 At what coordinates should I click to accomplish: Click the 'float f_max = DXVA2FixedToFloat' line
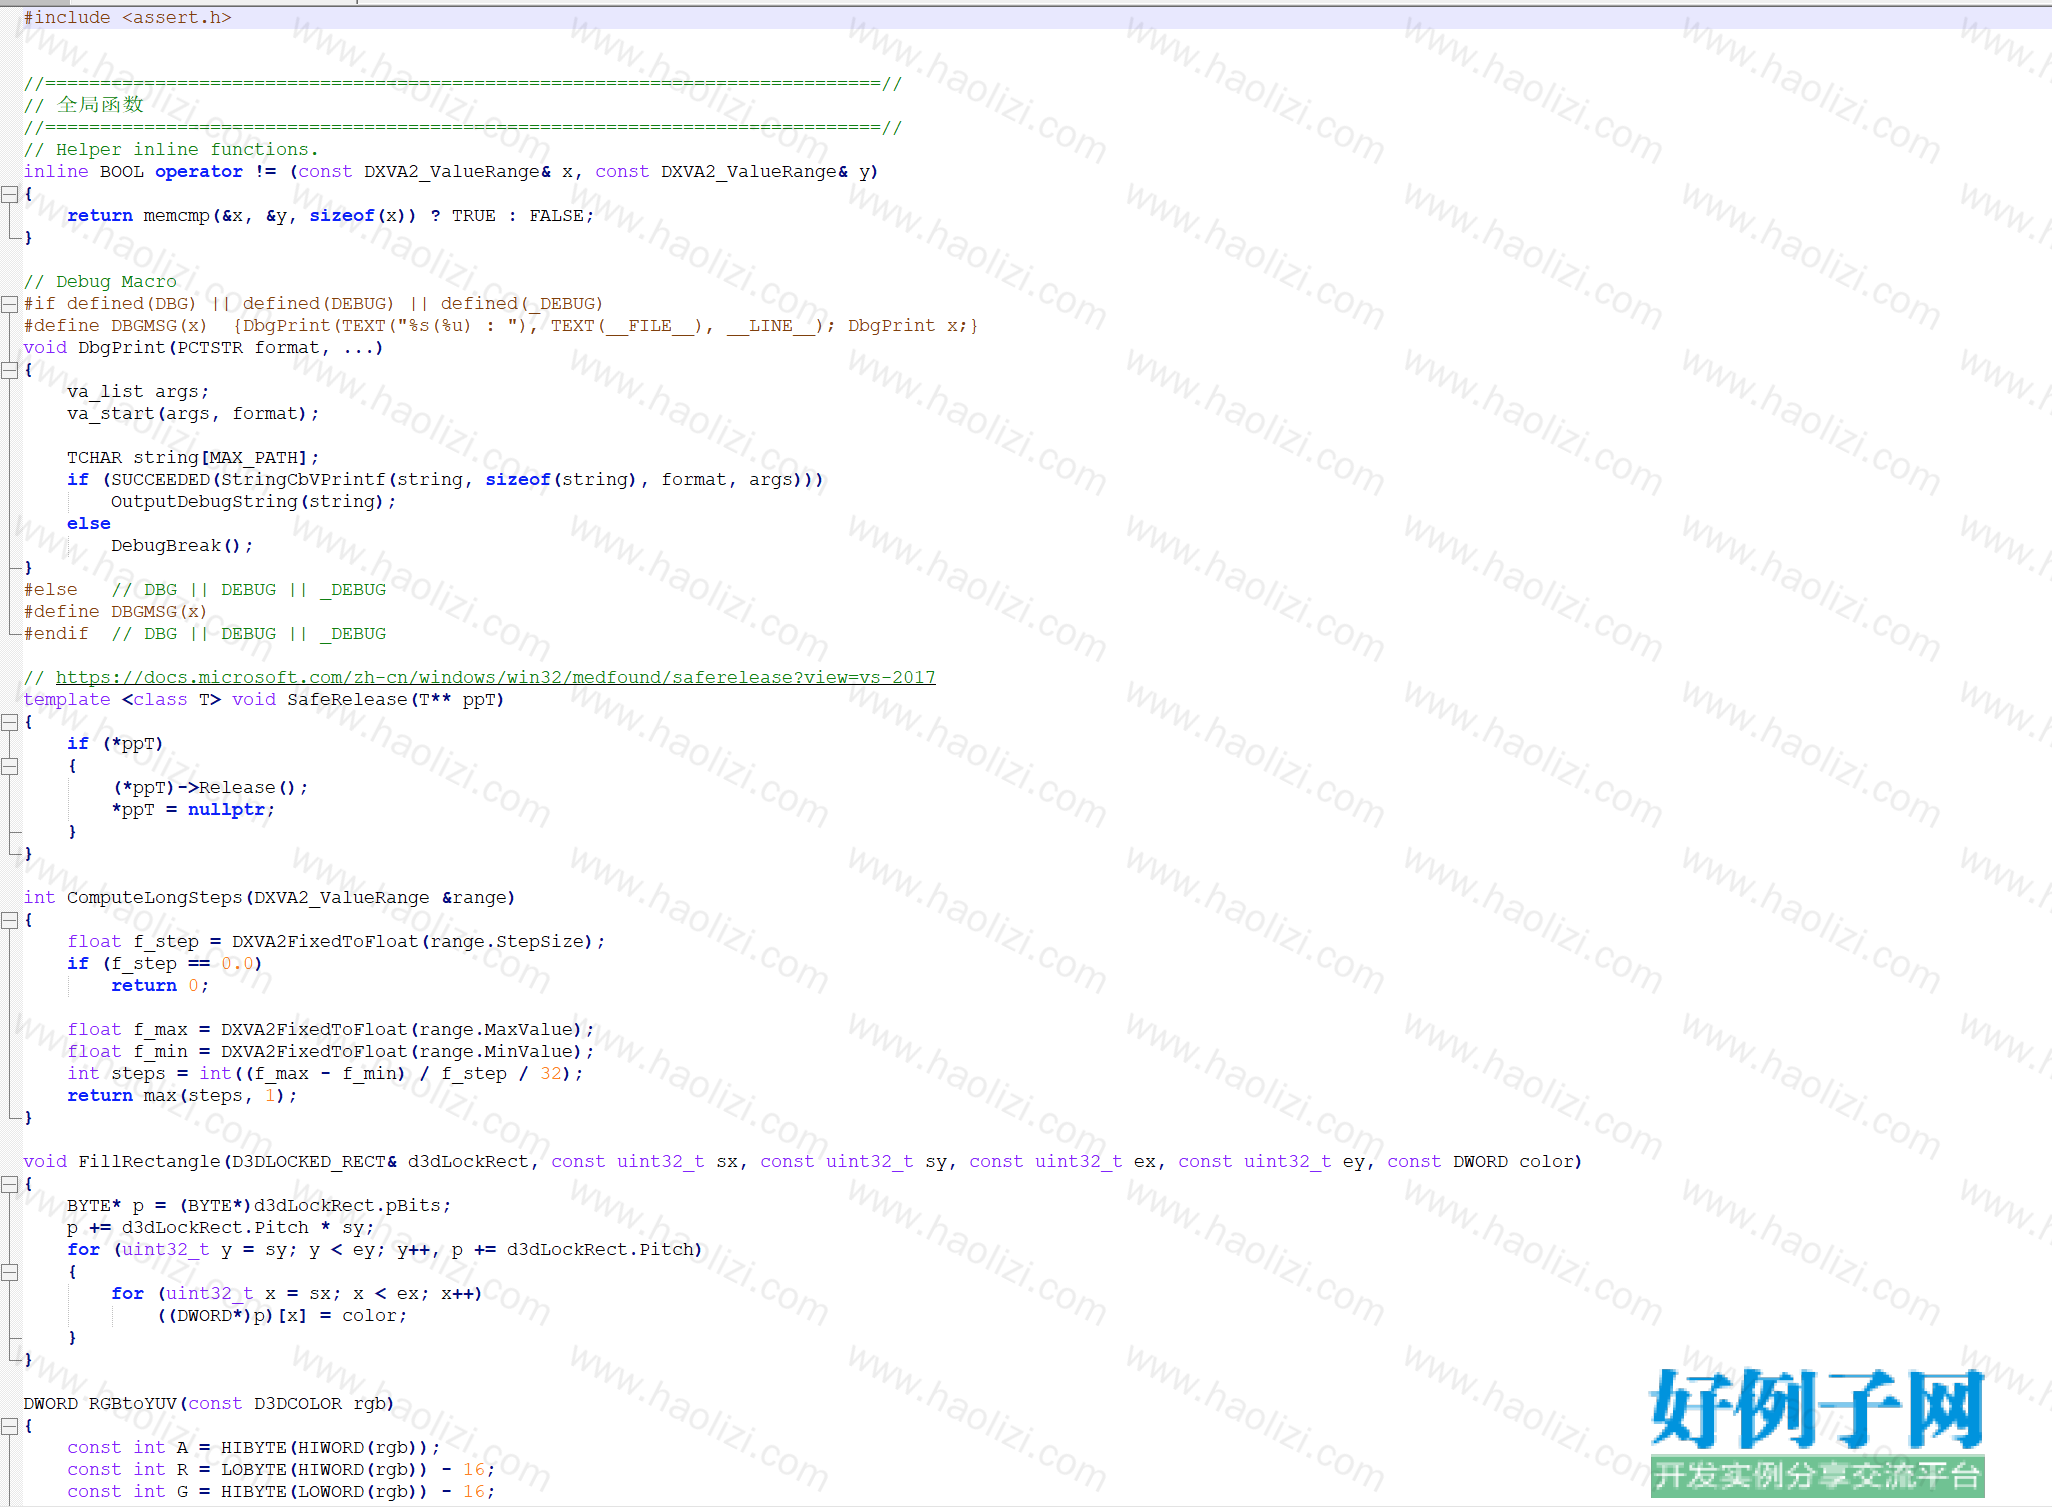click(330, 1030)
